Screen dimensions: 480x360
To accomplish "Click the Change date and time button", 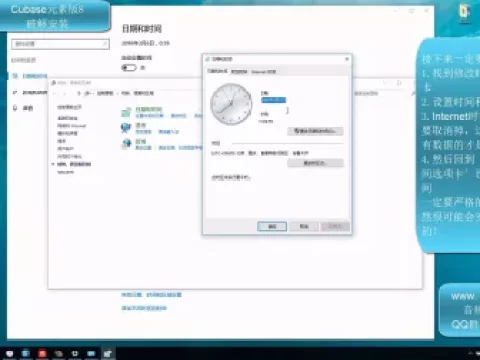I will point(315,131).
